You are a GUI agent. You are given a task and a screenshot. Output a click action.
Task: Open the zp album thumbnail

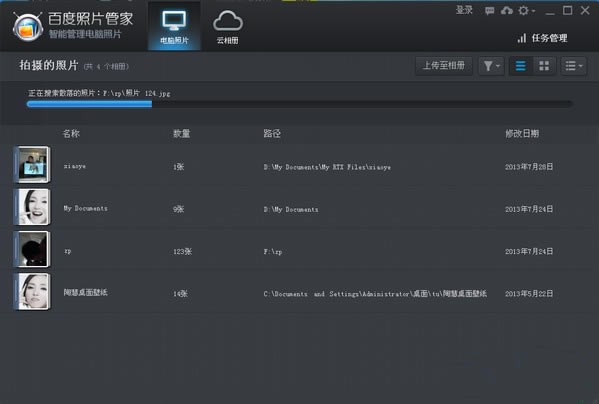pyautogui.click(x=32, y=249)
